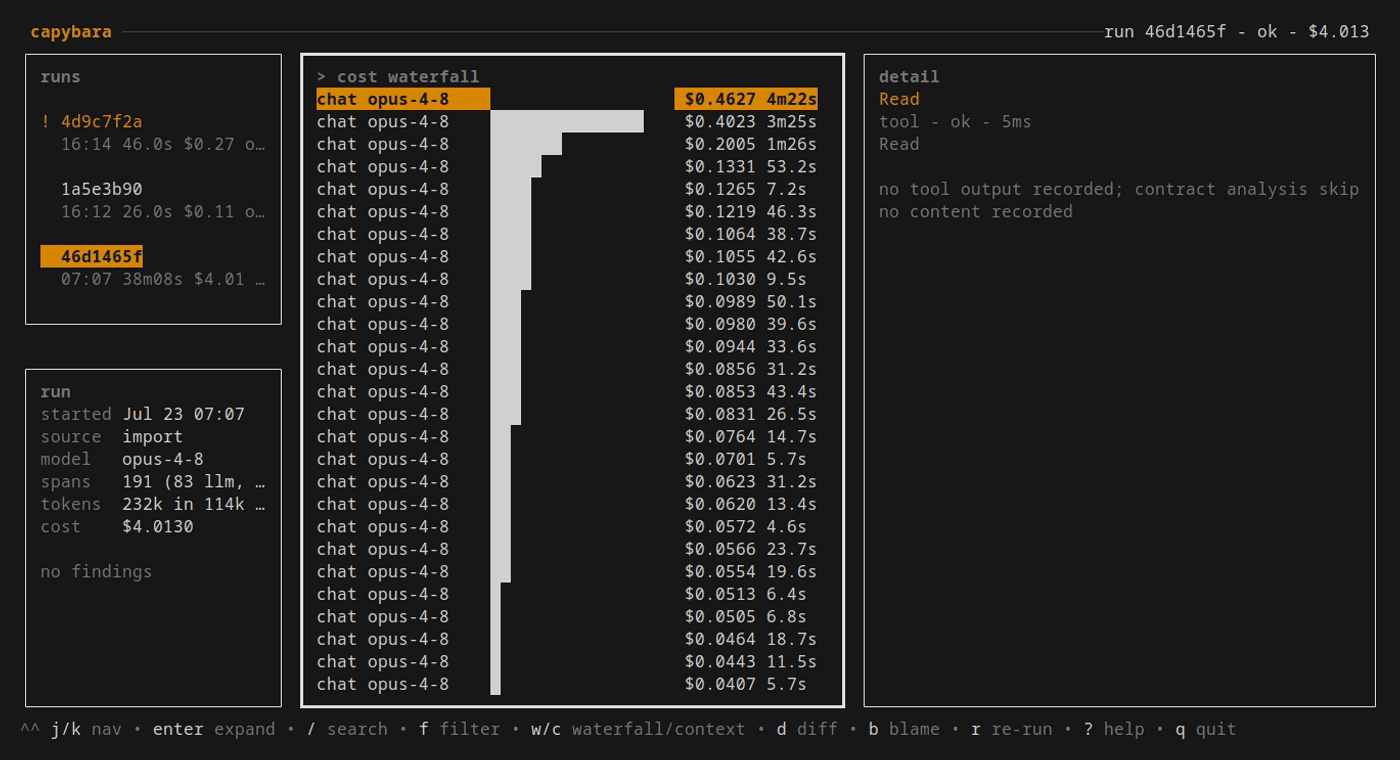
Task: Select the chat span costing $0.1331
Action: 567,167
